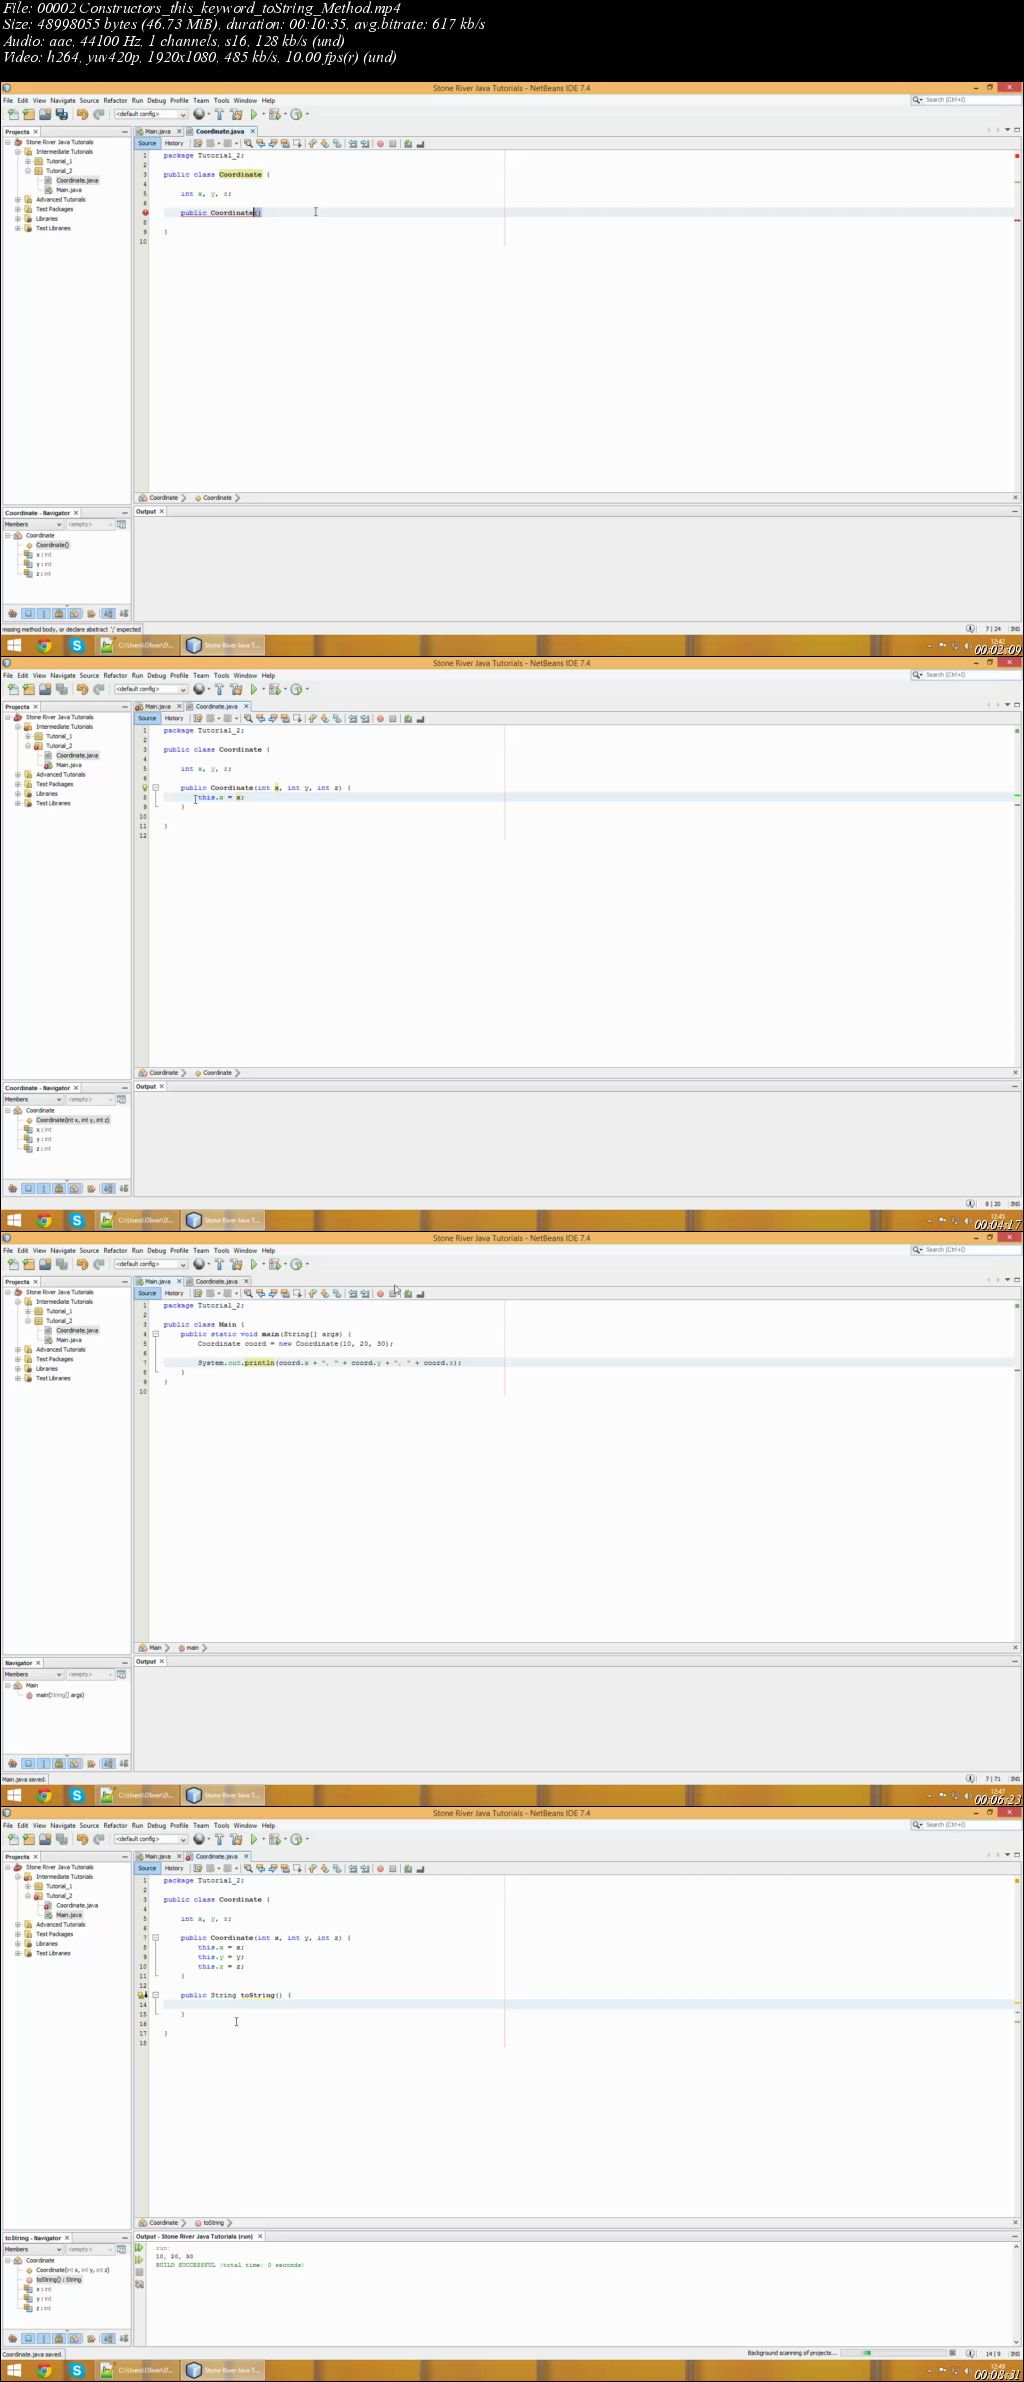This screenshot has width=1024, height=2382.
Task: Open Refactor menu in 00:02:09 frame
Action: tap(115, 101)
